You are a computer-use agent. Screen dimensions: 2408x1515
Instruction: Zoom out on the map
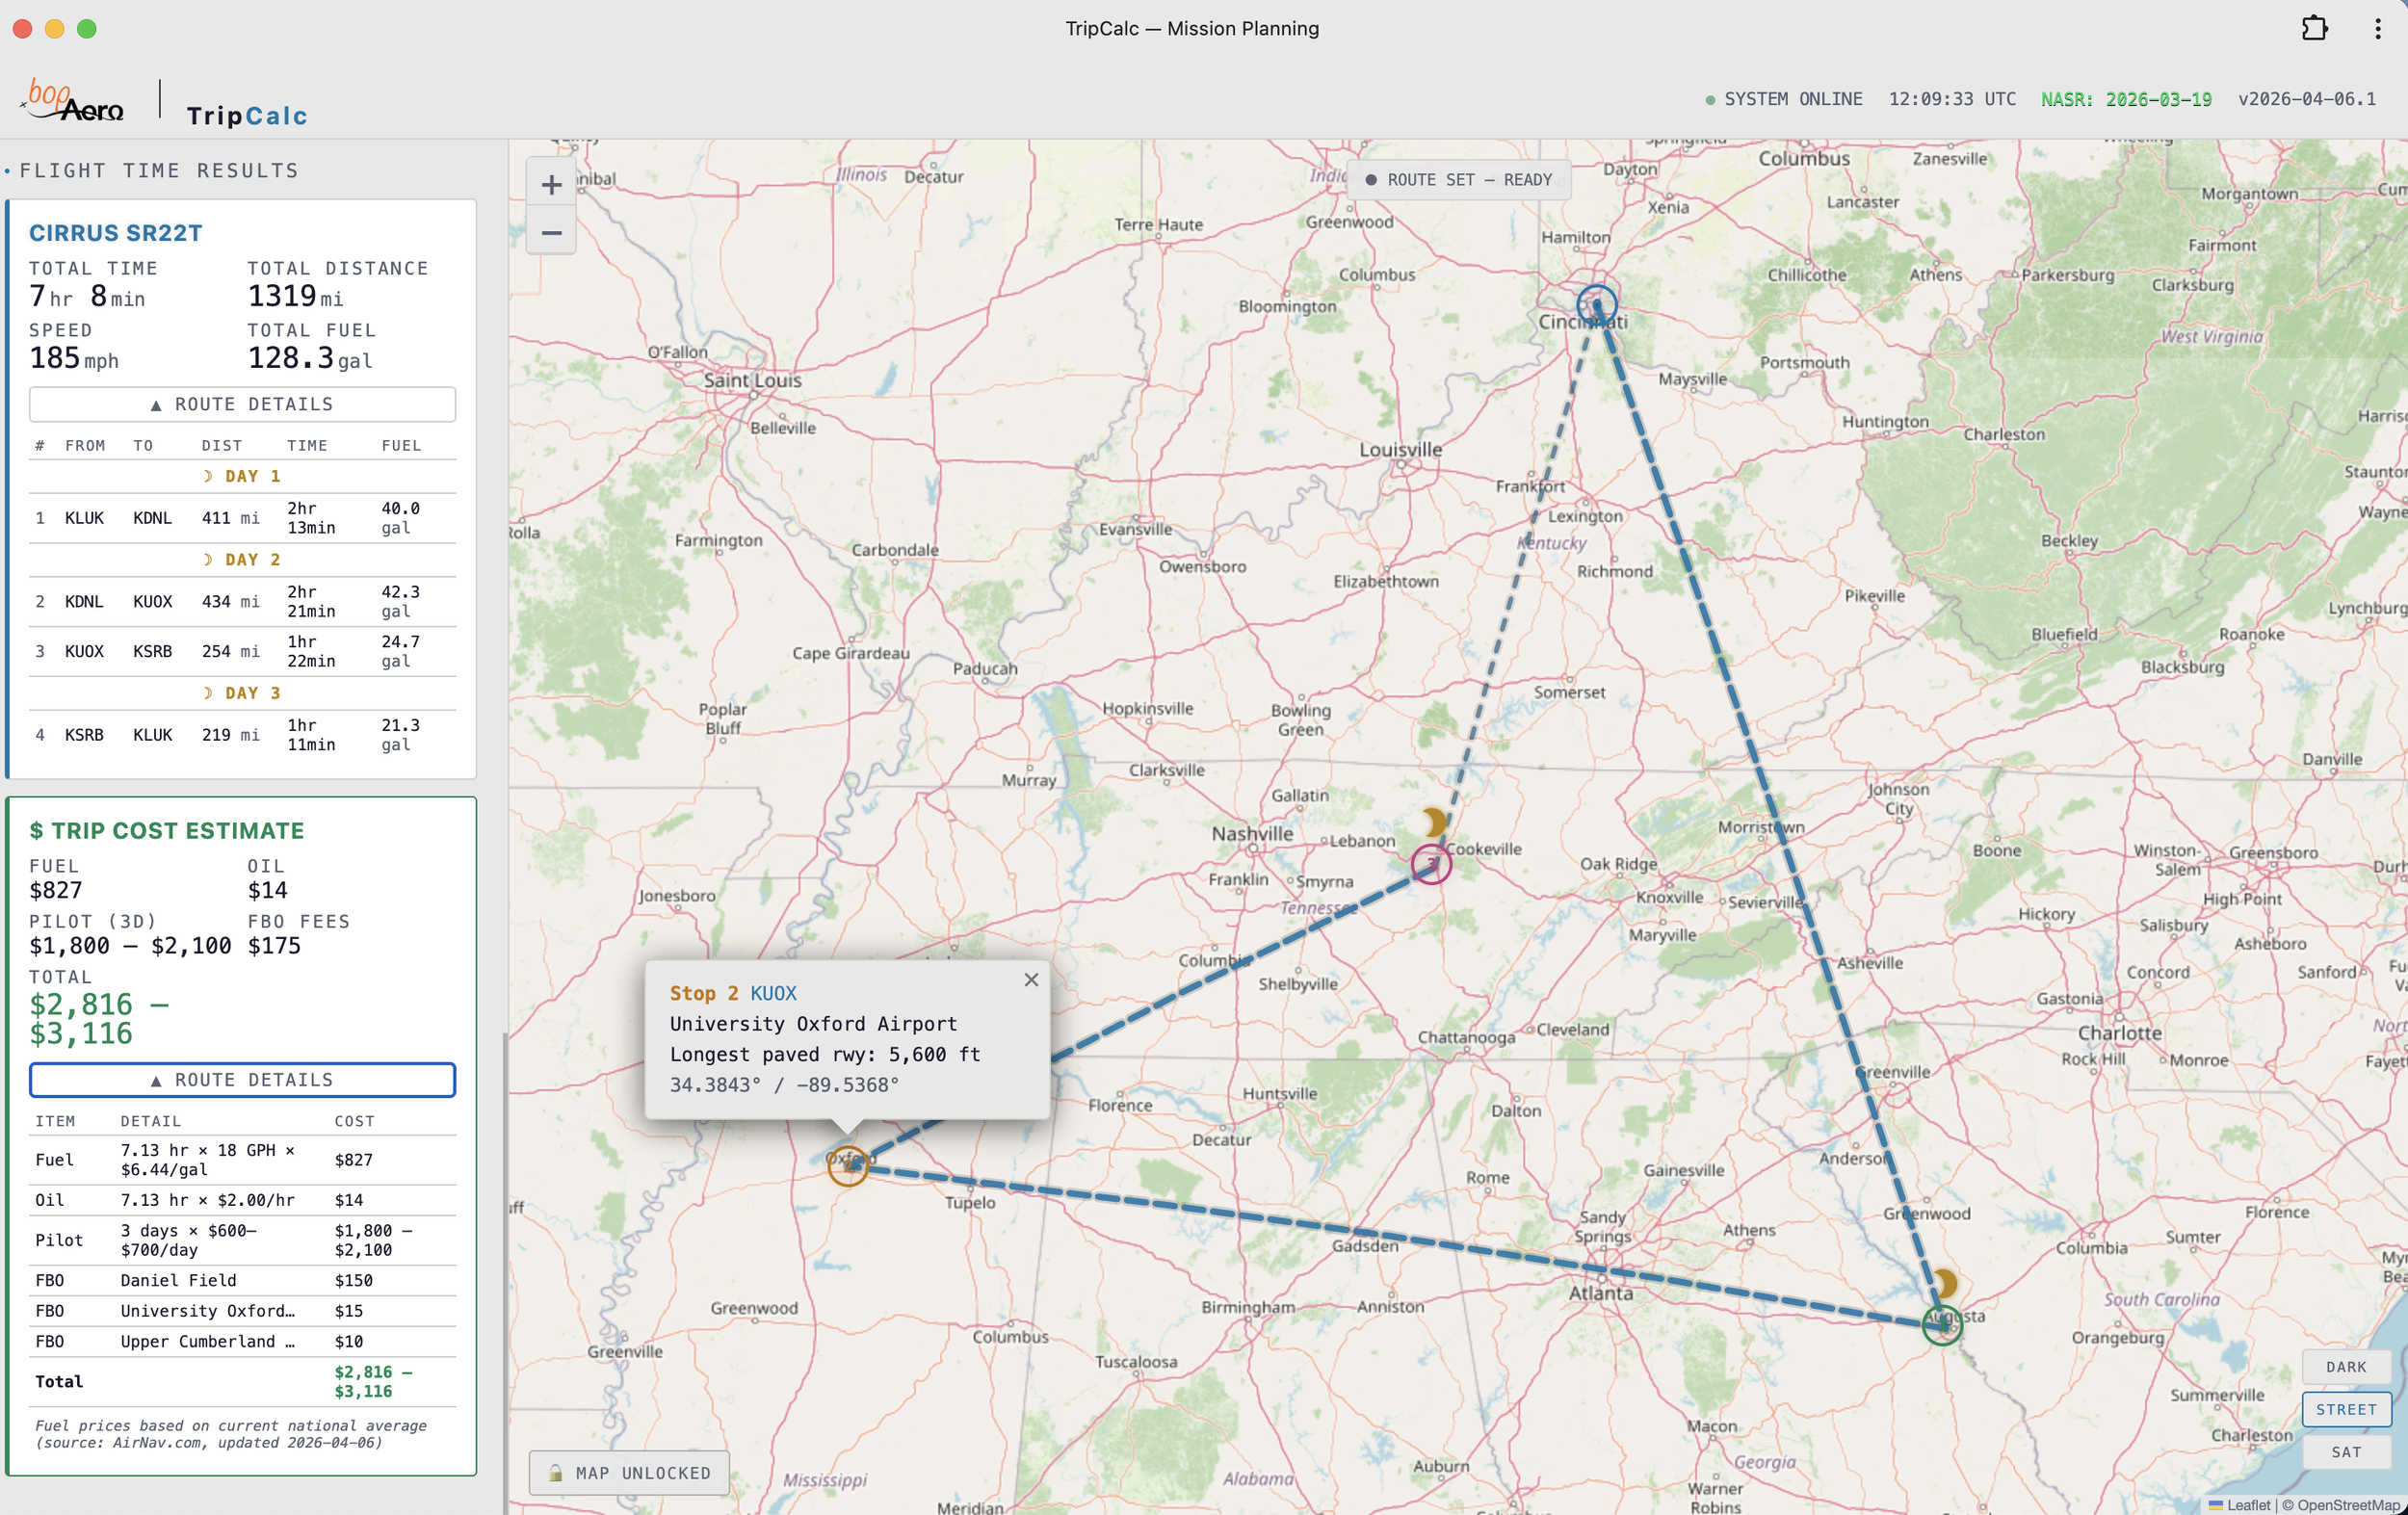(551, 233)
